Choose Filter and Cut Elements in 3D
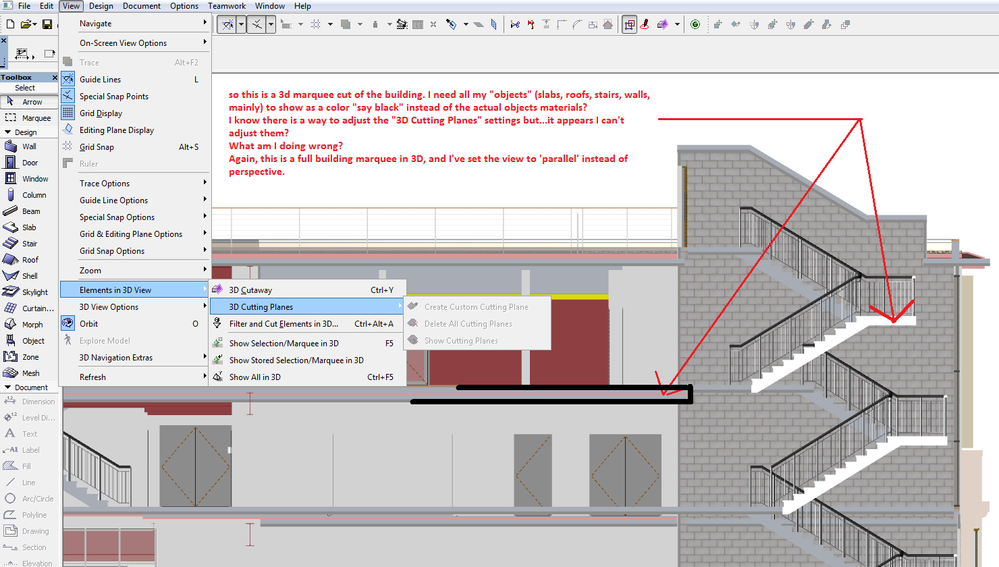Image resolution: width=999 pixels, height=567 pixels. [308, 324]
